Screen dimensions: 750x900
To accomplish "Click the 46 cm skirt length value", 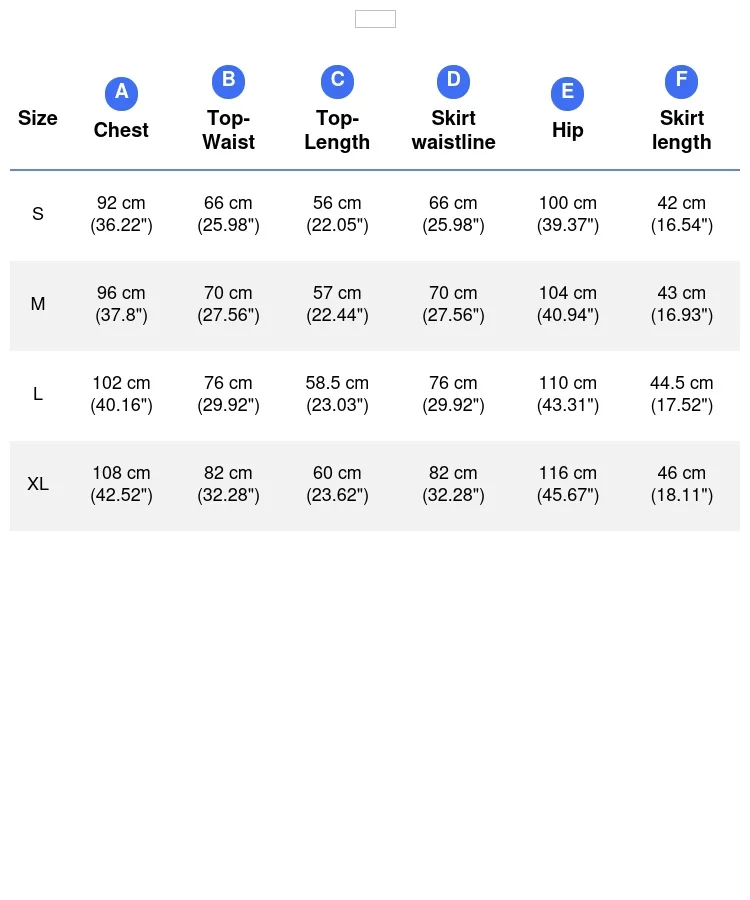I will (x=682, y=473).
